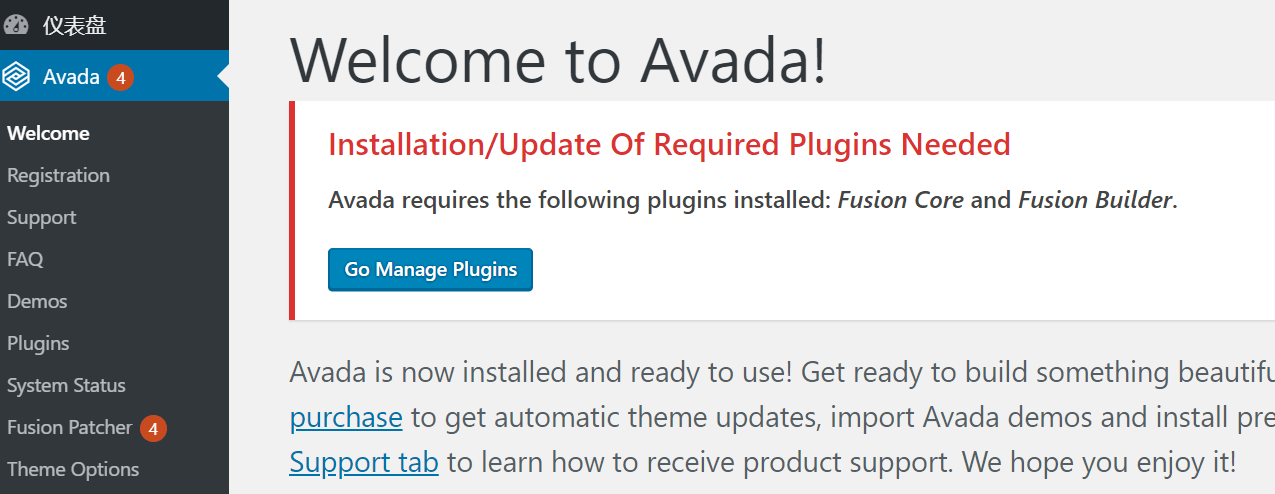This screenshot has width=1275, height=494.
Task: Open the Demos submenu page
Action: click(37, 302)
